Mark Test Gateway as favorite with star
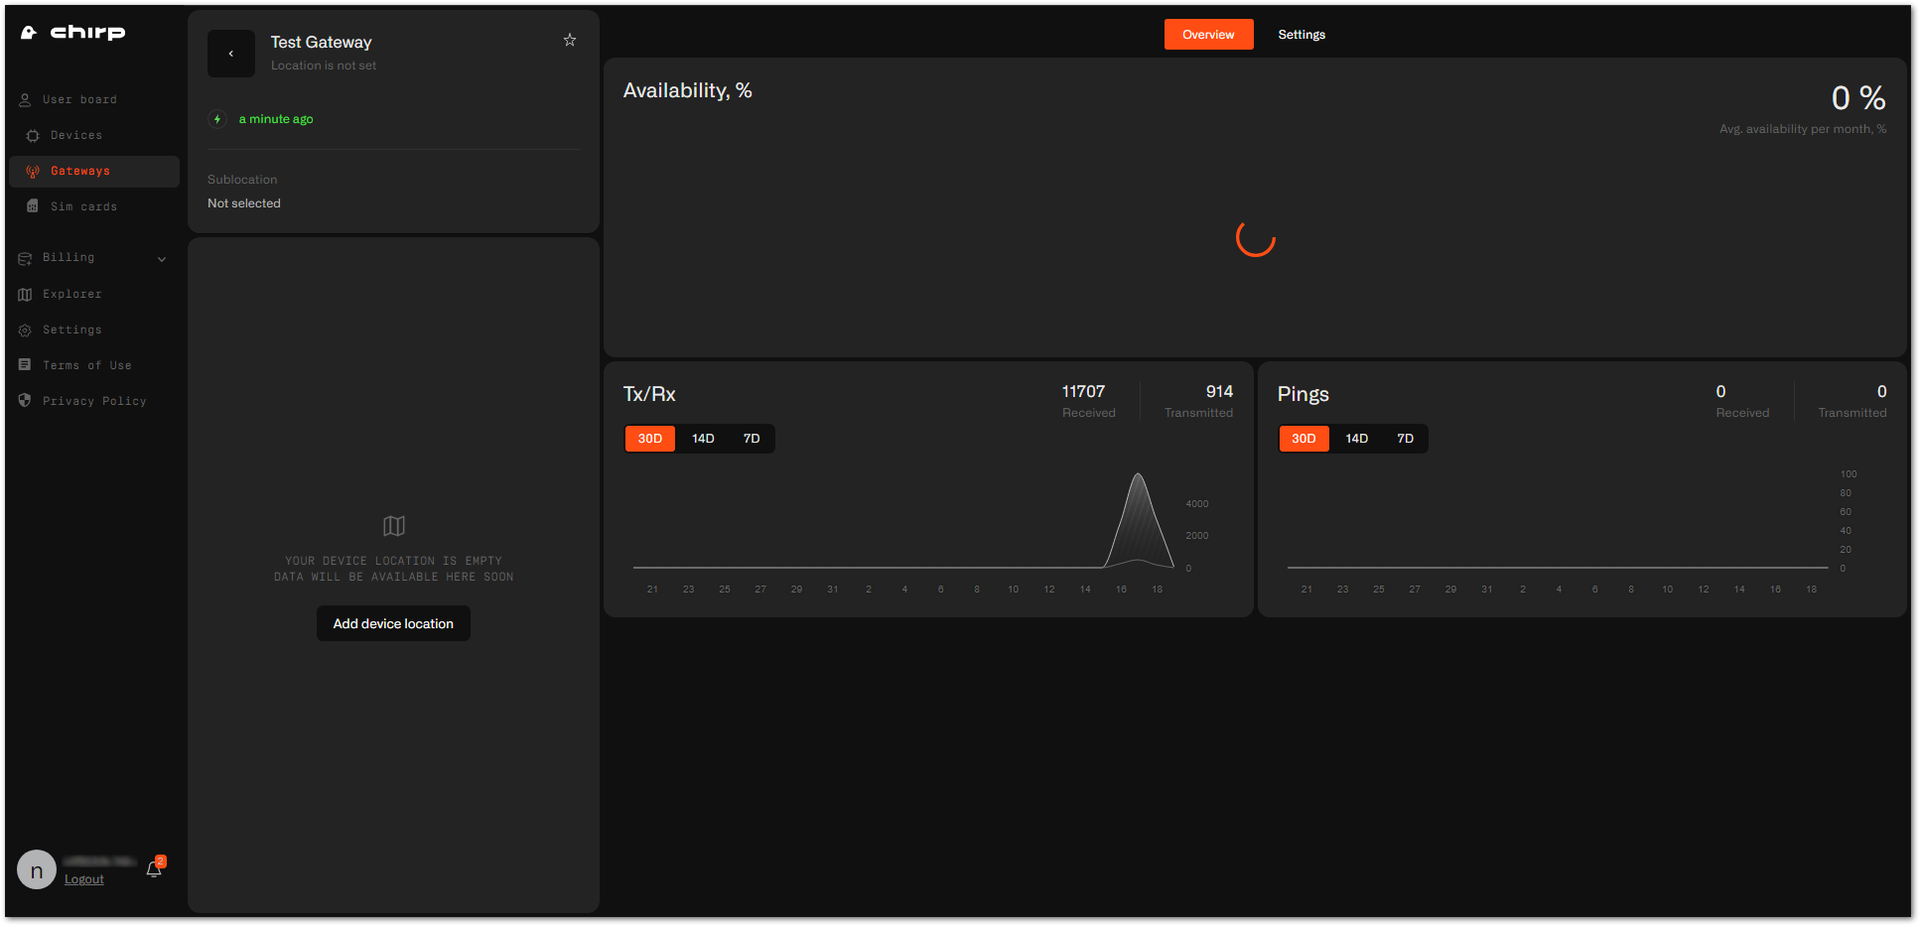The image size is (1920, 926). pyautogui.click(x=570, y=40)
